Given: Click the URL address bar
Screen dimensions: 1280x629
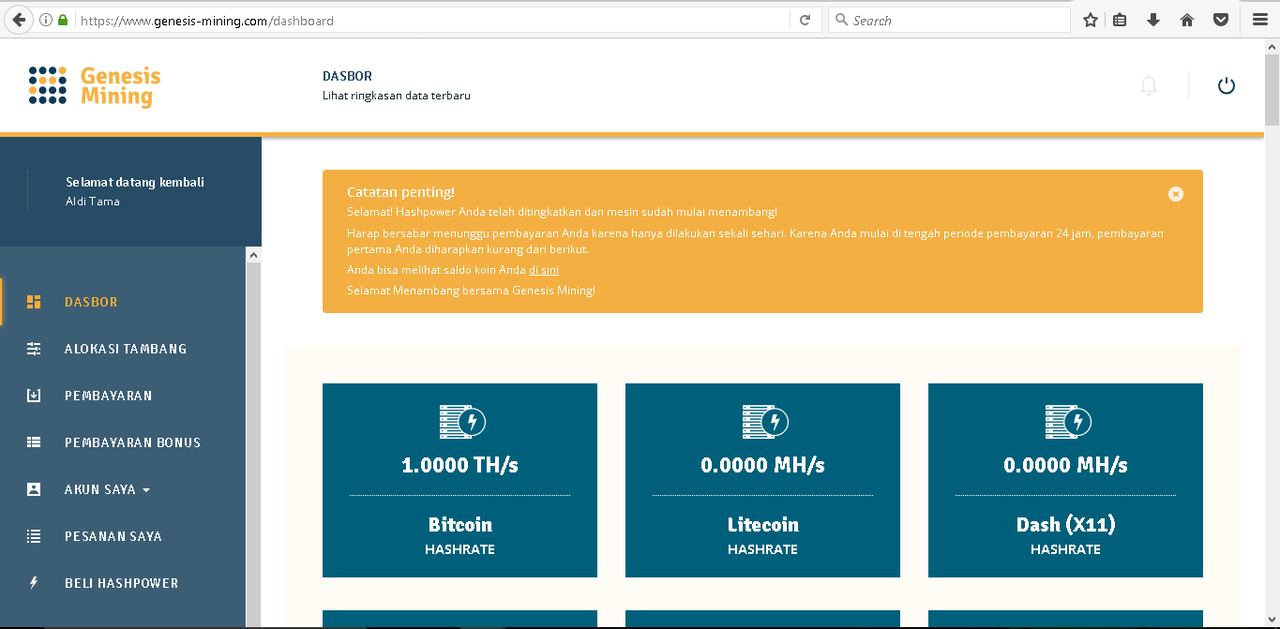Looking at the screenshot, I should click(x=430, y=20).
